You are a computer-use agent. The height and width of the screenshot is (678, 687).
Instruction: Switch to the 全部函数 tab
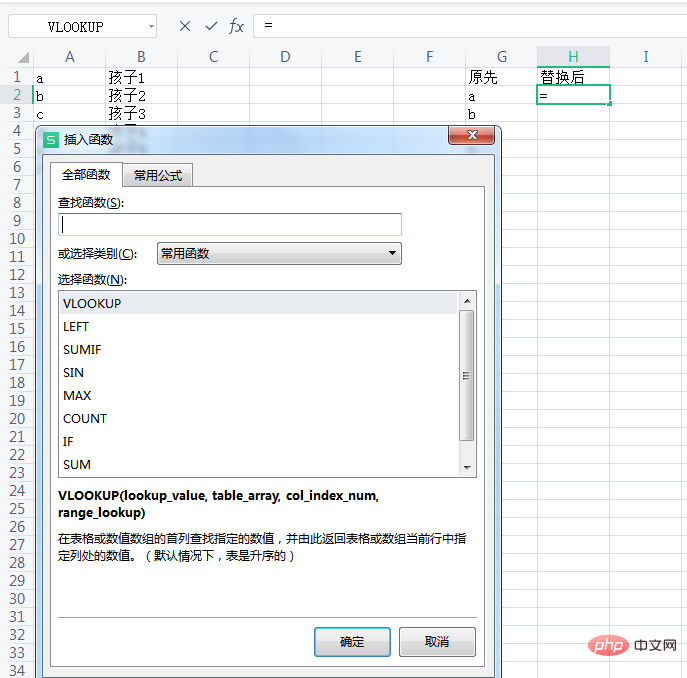pos(86,175)
